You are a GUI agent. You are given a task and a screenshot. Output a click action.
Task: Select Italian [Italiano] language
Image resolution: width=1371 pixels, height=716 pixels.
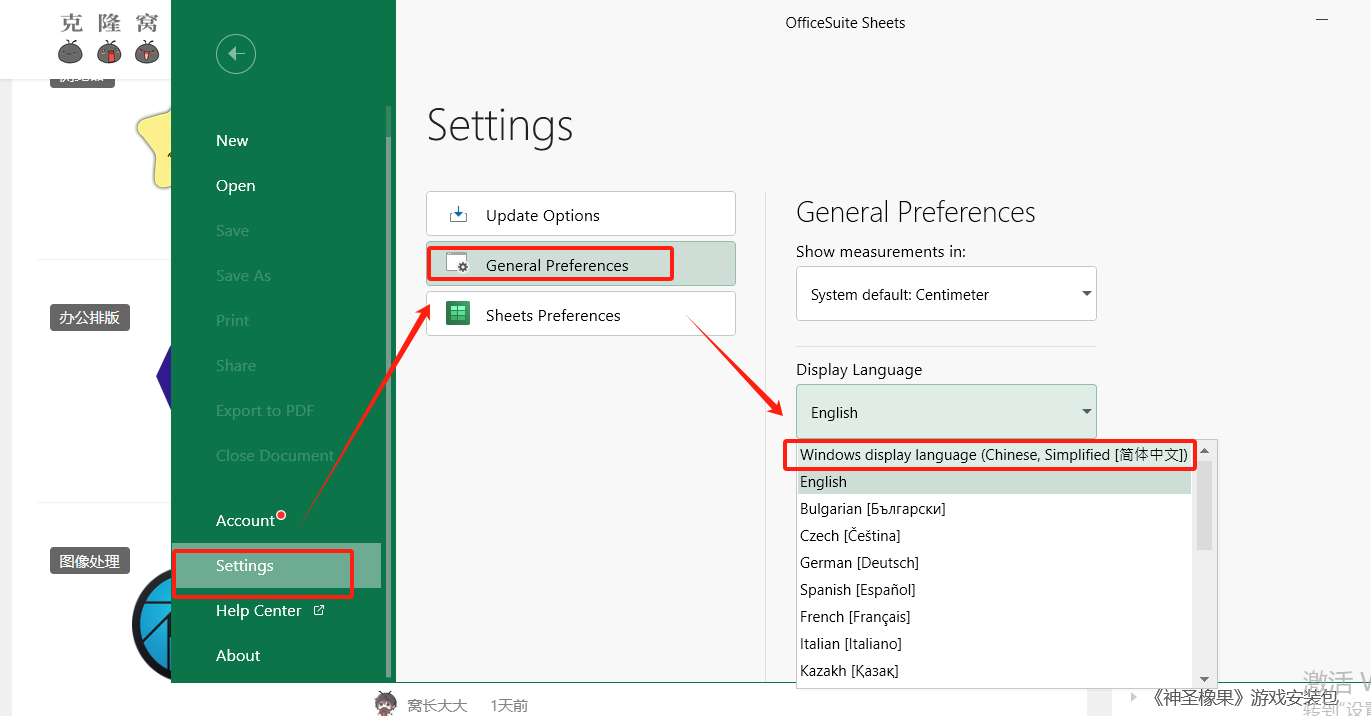(x=994, y=644)
